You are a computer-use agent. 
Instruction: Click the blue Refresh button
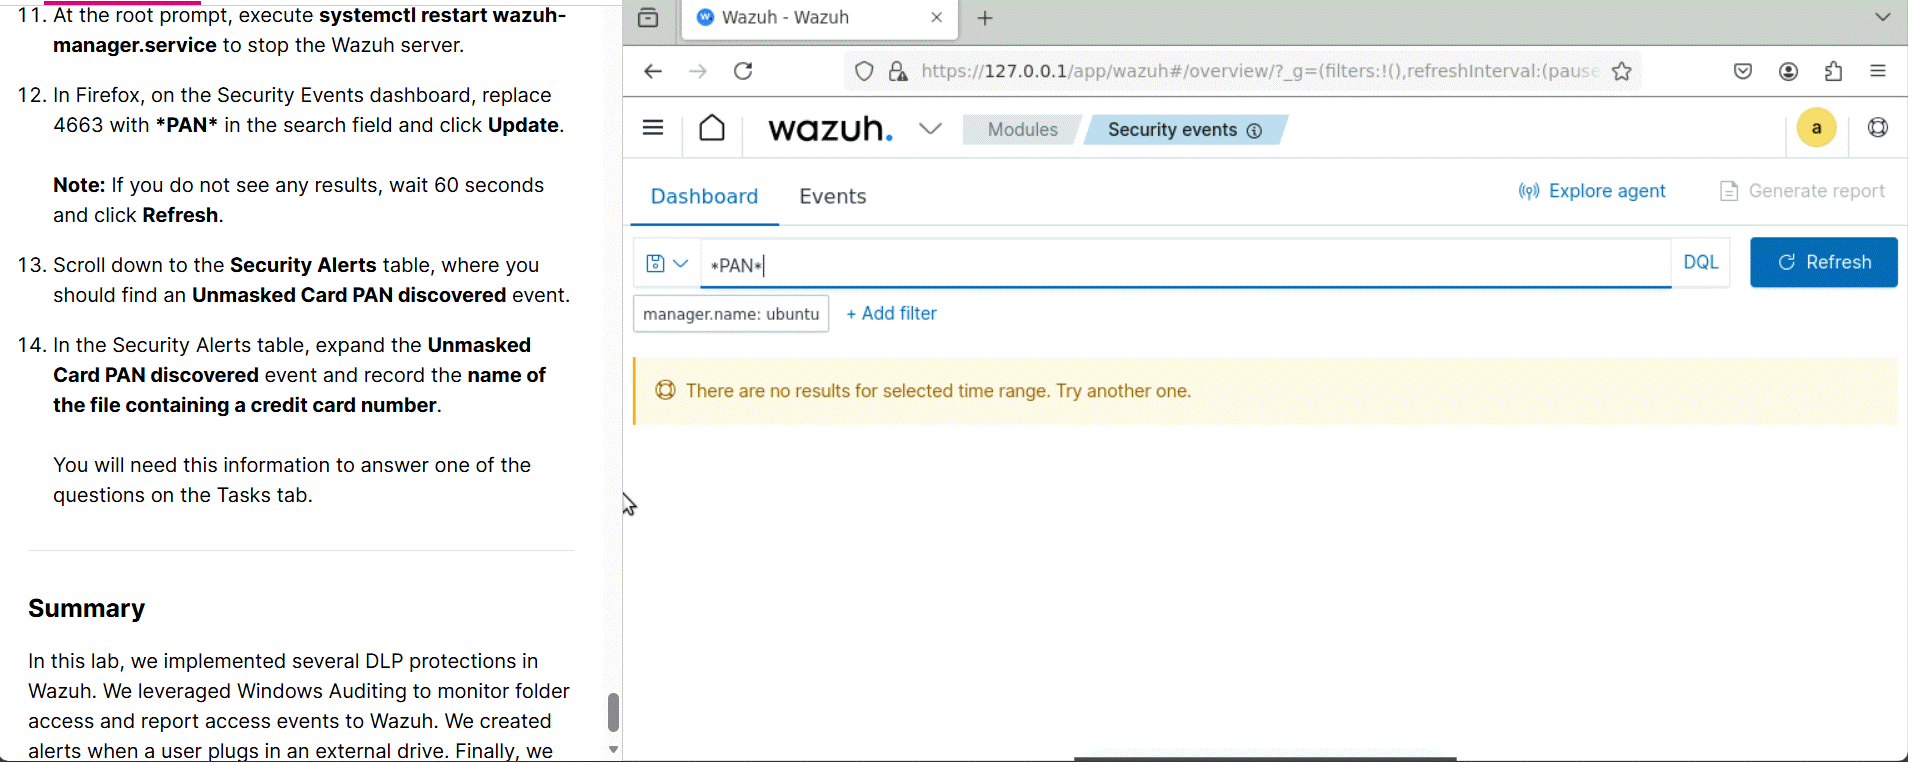tap(1823, 262)
